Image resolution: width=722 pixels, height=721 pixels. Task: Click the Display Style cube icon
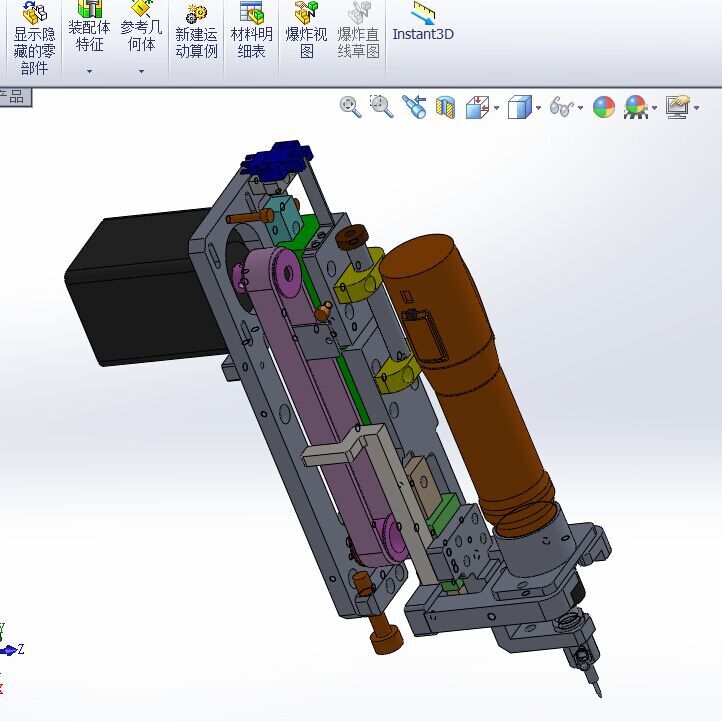519,107
